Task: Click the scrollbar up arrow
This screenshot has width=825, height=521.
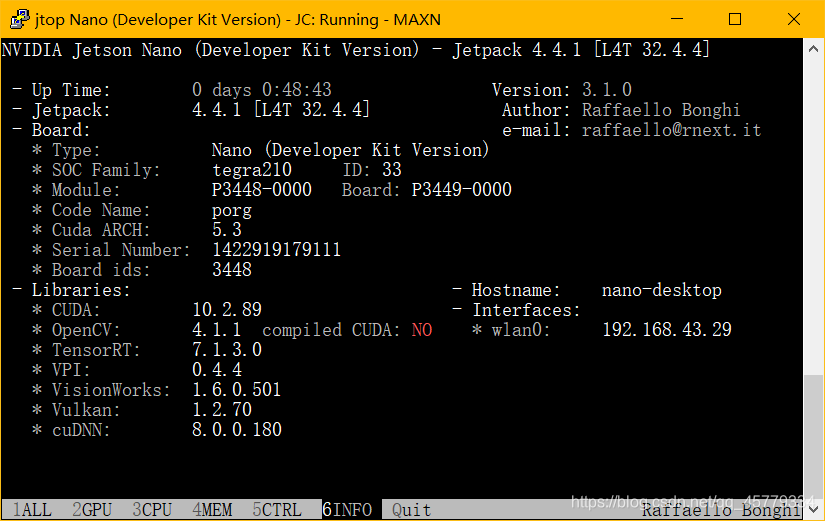Action: [x=813, y=49]
